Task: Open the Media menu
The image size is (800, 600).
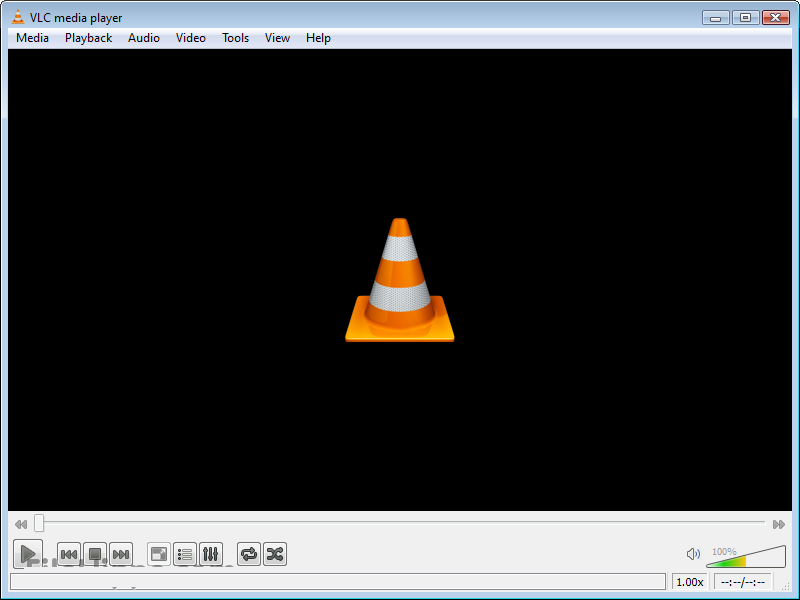Action: 32,38
